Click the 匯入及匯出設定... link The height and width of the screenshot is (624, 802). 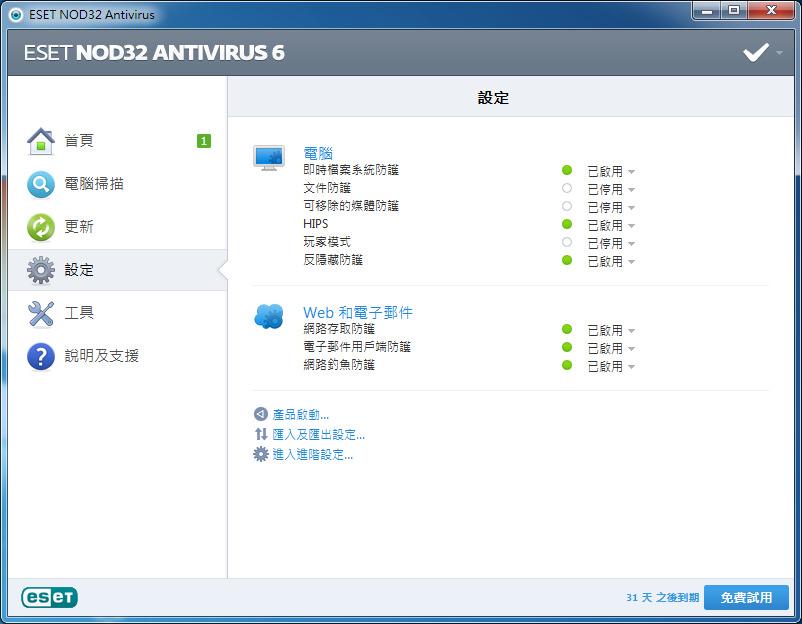tap(318, 434)
